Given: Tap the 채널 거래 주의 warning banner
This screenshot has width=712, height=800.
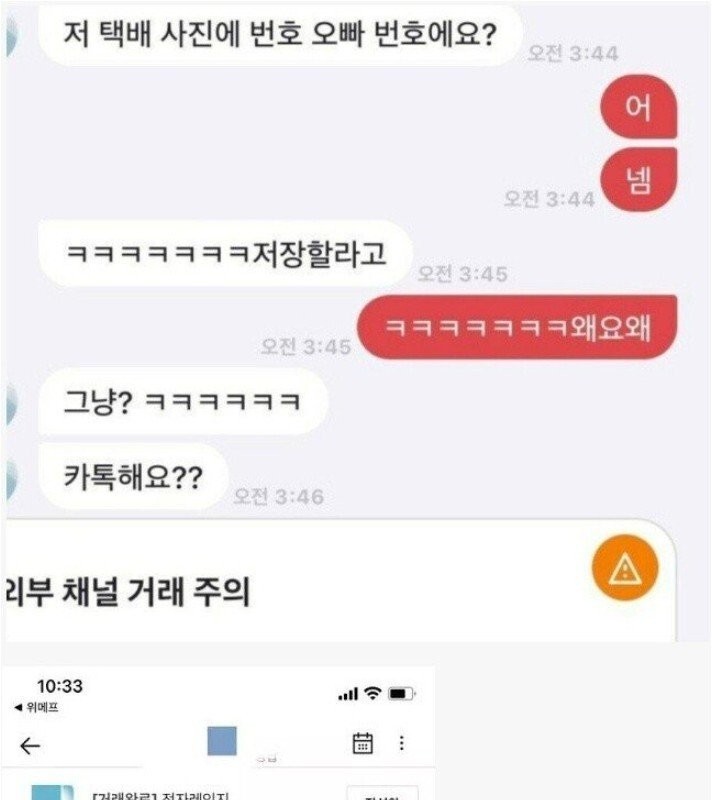Looking at the screenshot, I should tap(341, 580).
